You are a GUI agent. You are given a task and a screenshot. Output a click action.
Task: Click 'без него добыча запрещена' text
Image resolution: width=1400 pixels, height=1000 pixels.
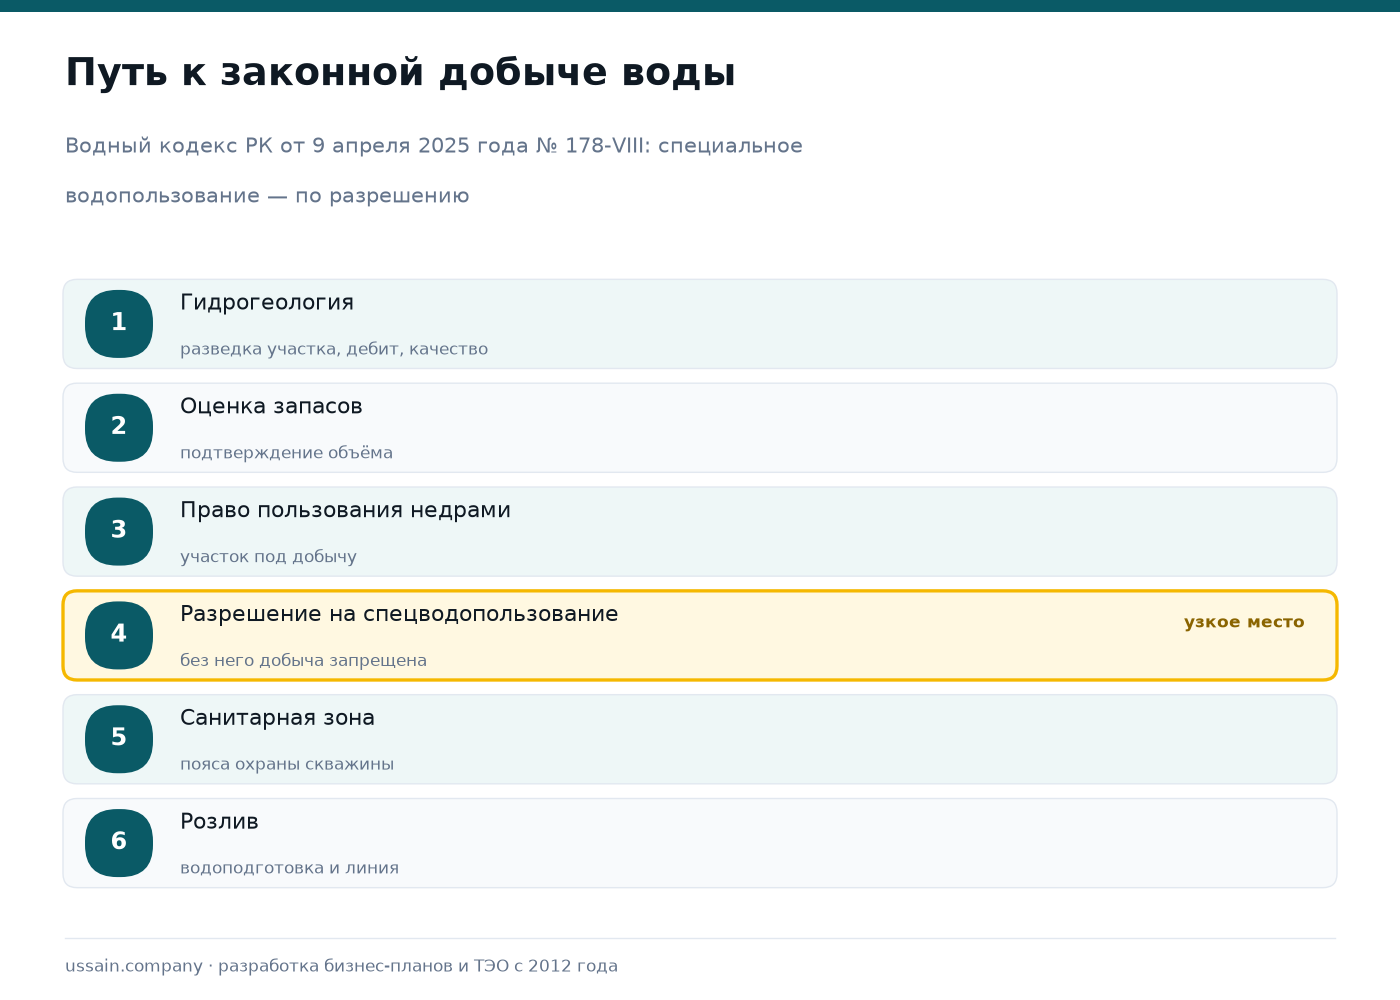(x=303, y=661)
